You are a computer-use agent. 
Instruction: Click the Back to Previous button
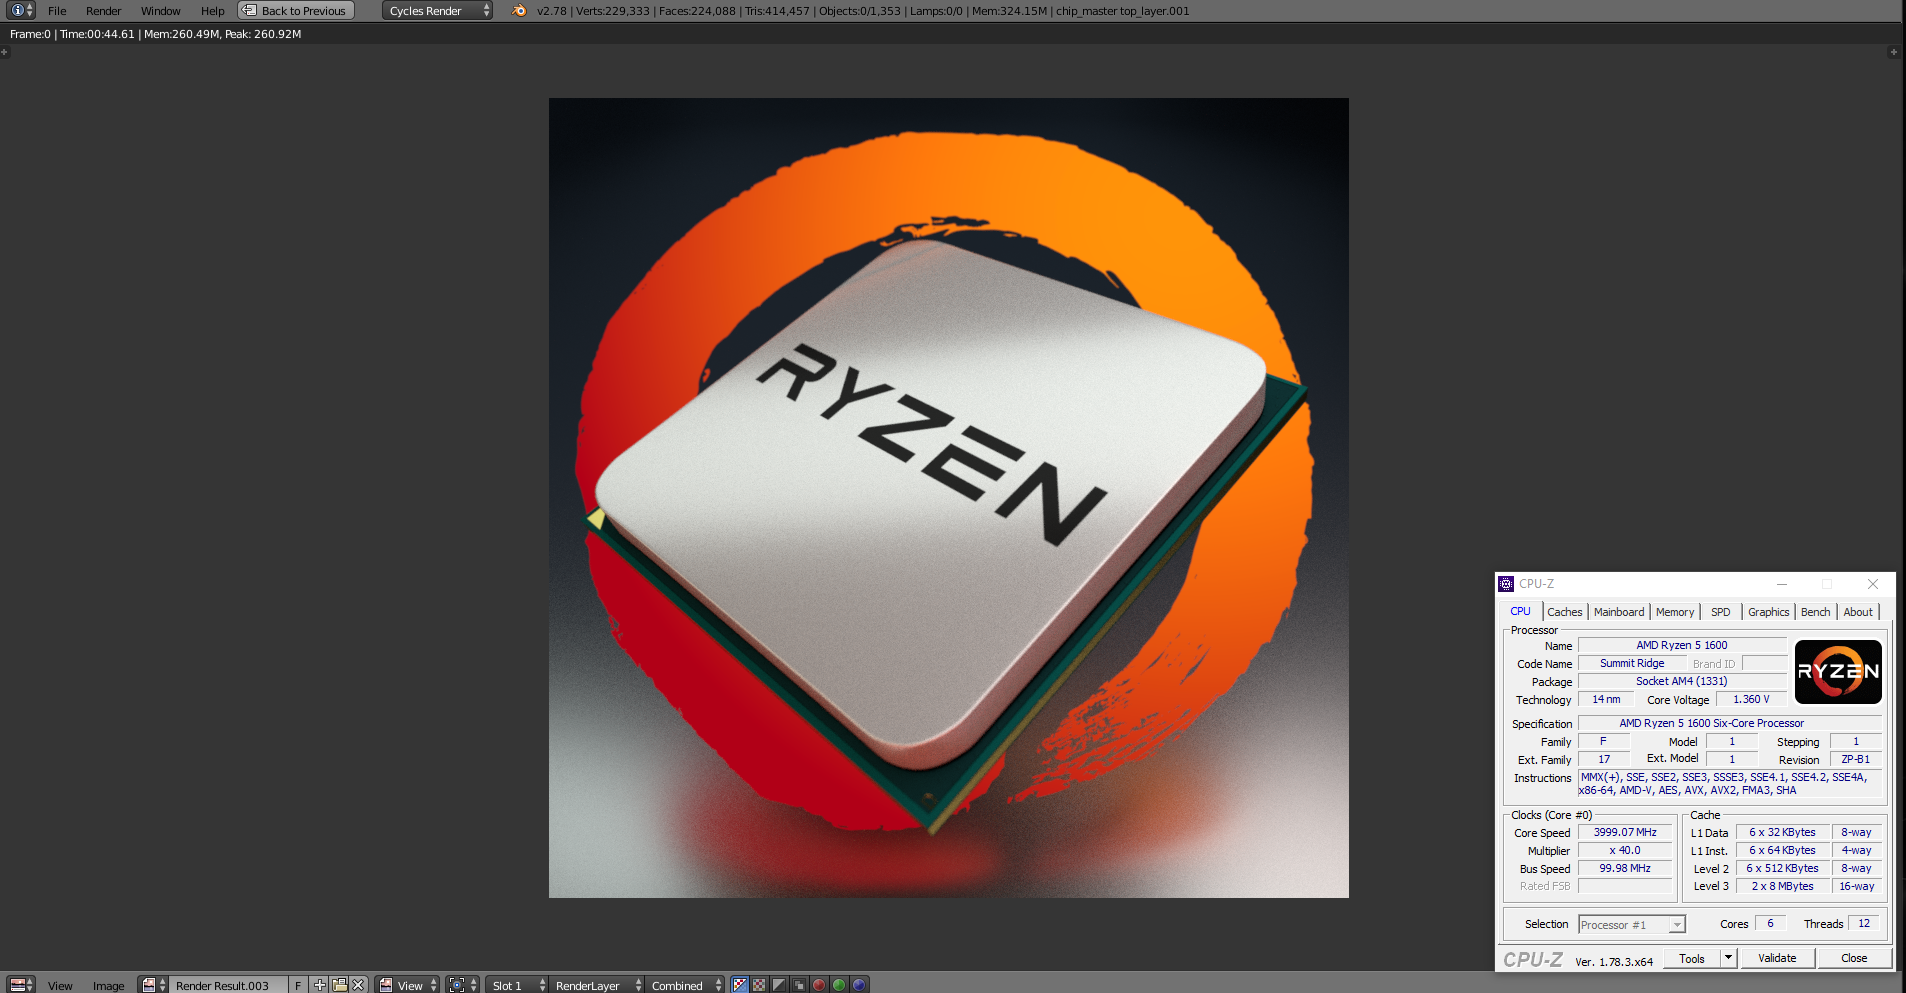coord(296,10)
